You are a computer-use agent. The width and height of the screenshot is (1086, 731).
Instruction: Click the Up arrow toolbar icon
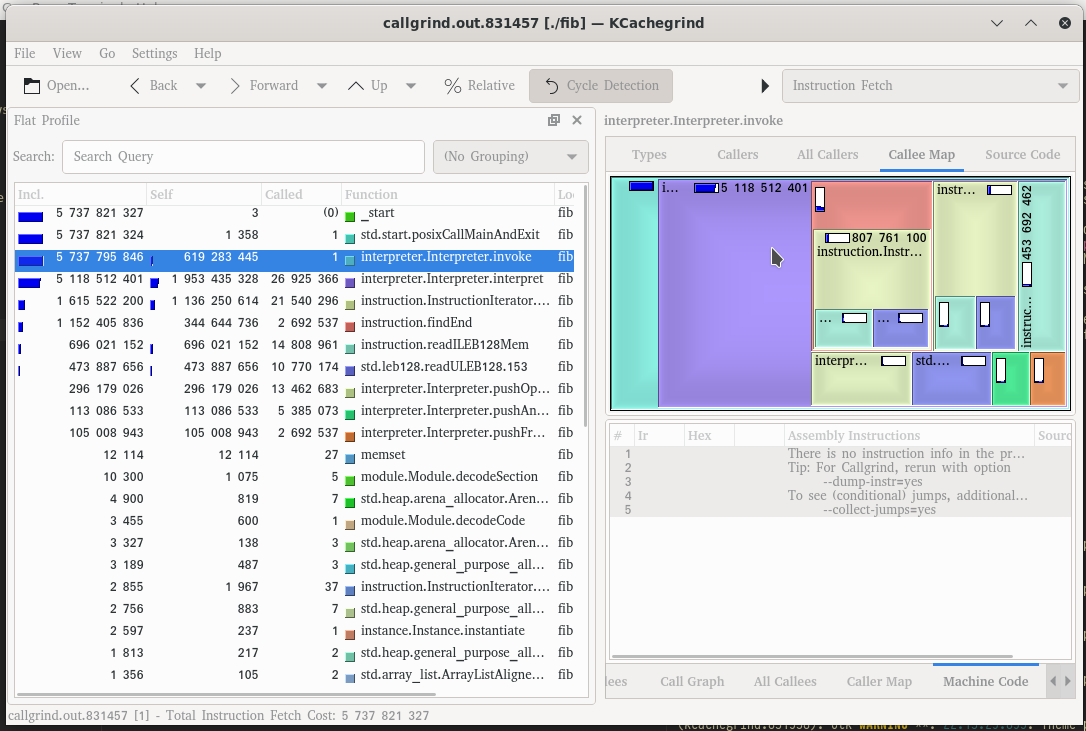click(356, 86)
